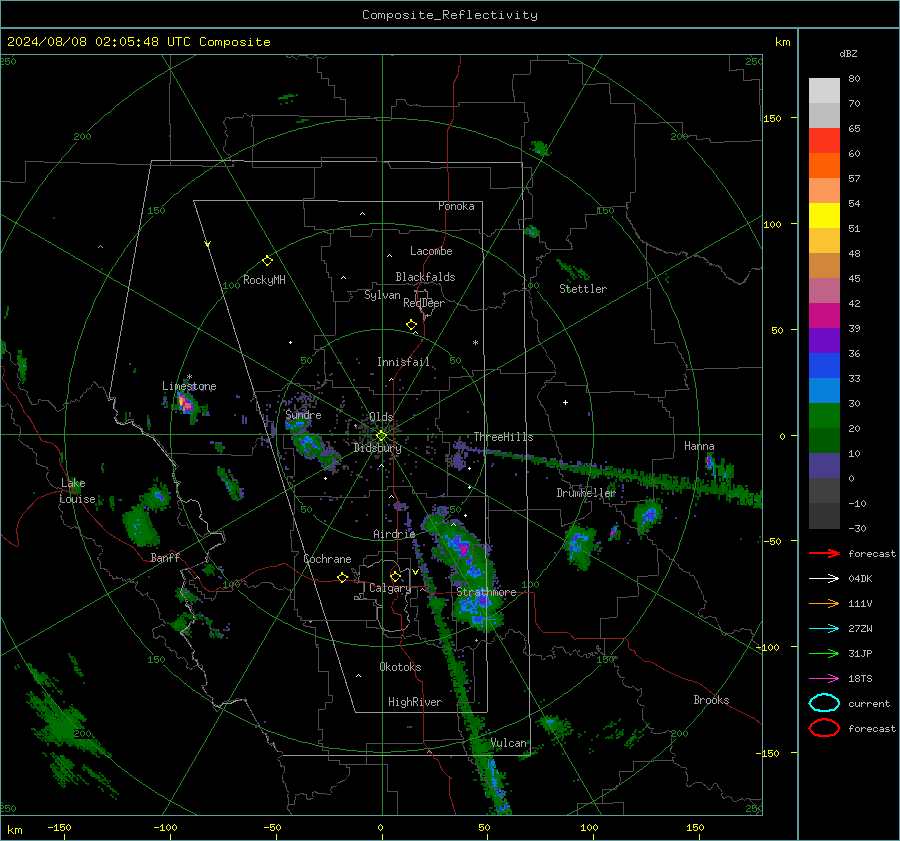Click the purple swatch below 39 dBZ

(824, 340)
